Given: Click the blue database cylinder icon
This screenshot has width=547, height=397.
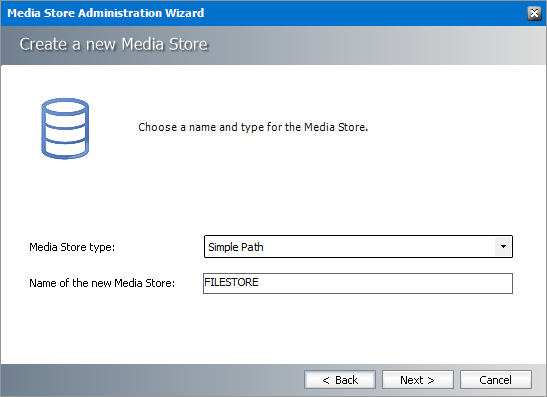Looking at the screenshot, I should click(65, 128).
